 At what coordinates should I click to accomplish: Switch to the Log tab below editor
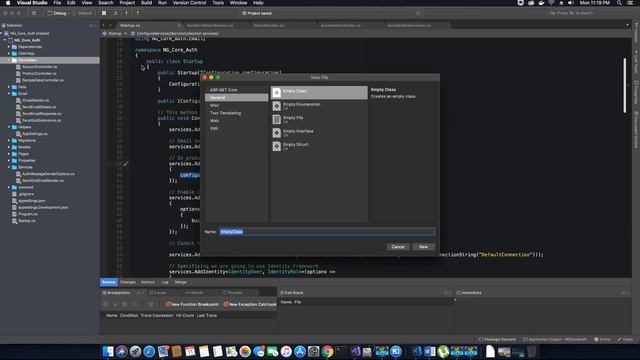point(164,282)
